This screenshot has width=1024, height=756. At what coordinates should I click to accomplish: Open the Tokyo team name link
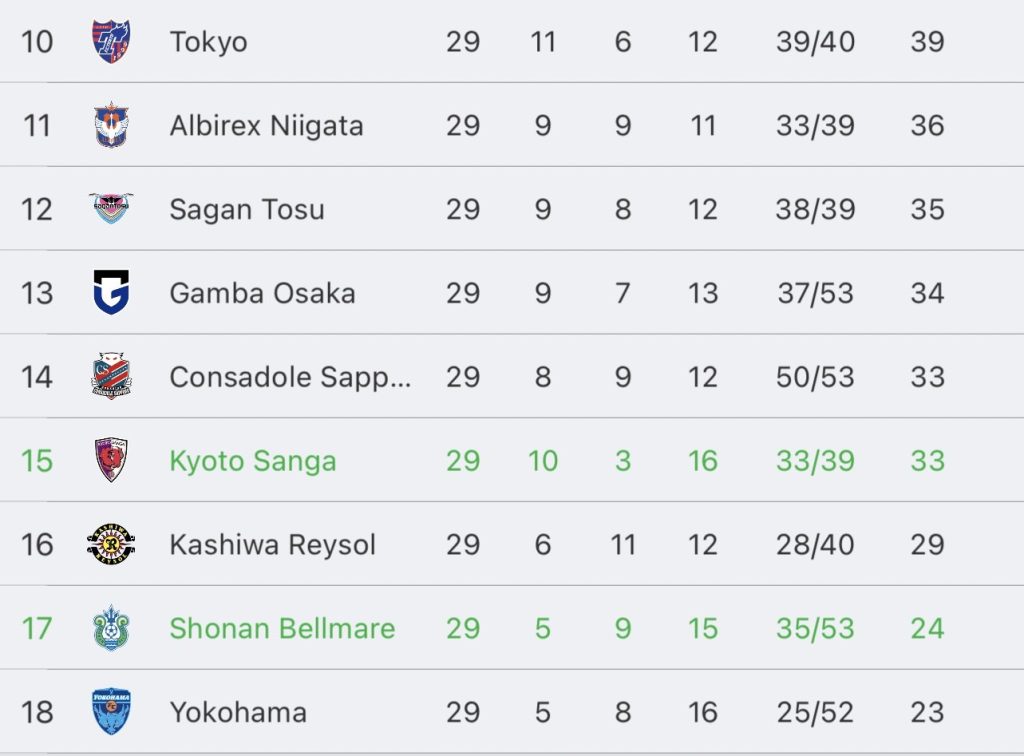[x=208, y=42]
